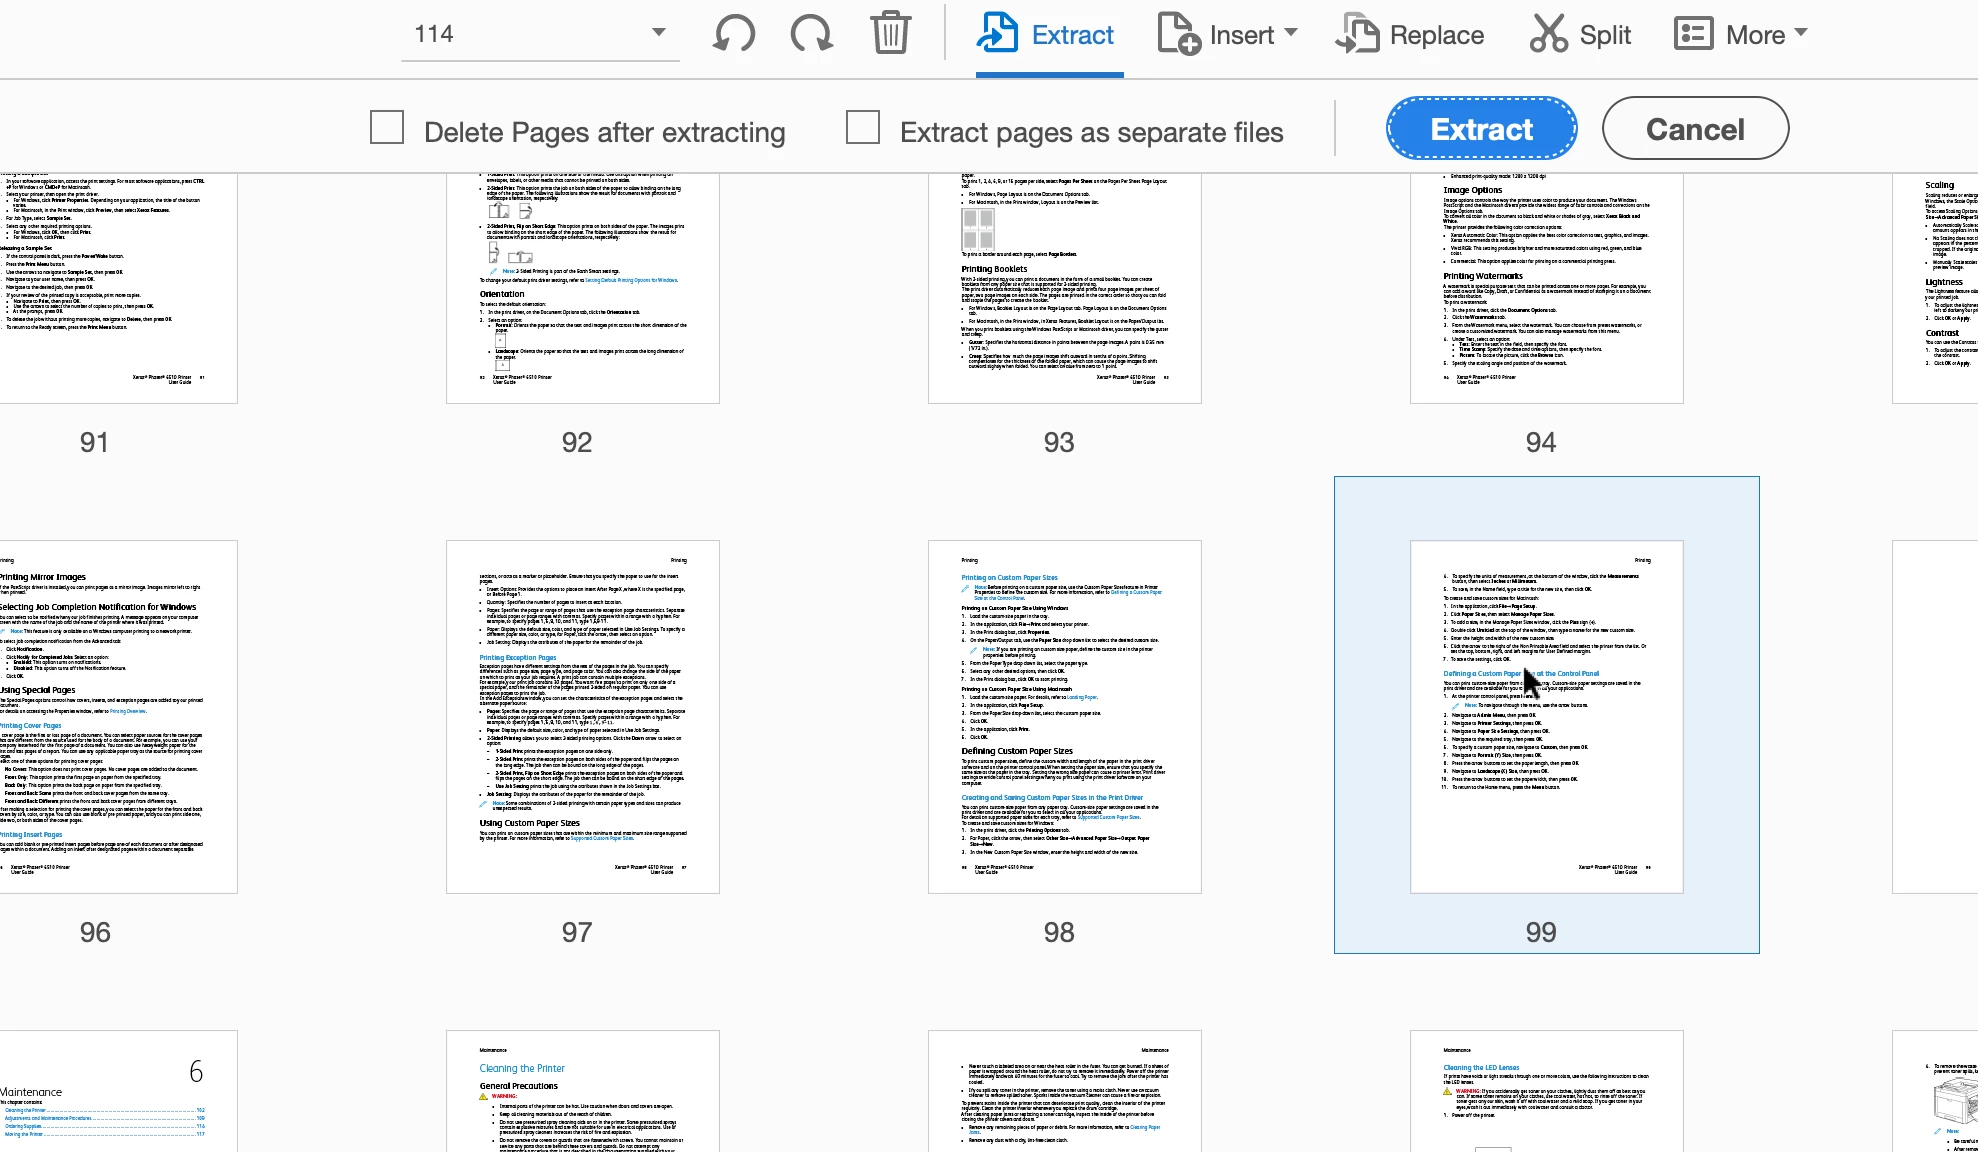This screenshot has width=1978, height=1152.
Task: Select page 93 thumbnail
Action: 1064,288
